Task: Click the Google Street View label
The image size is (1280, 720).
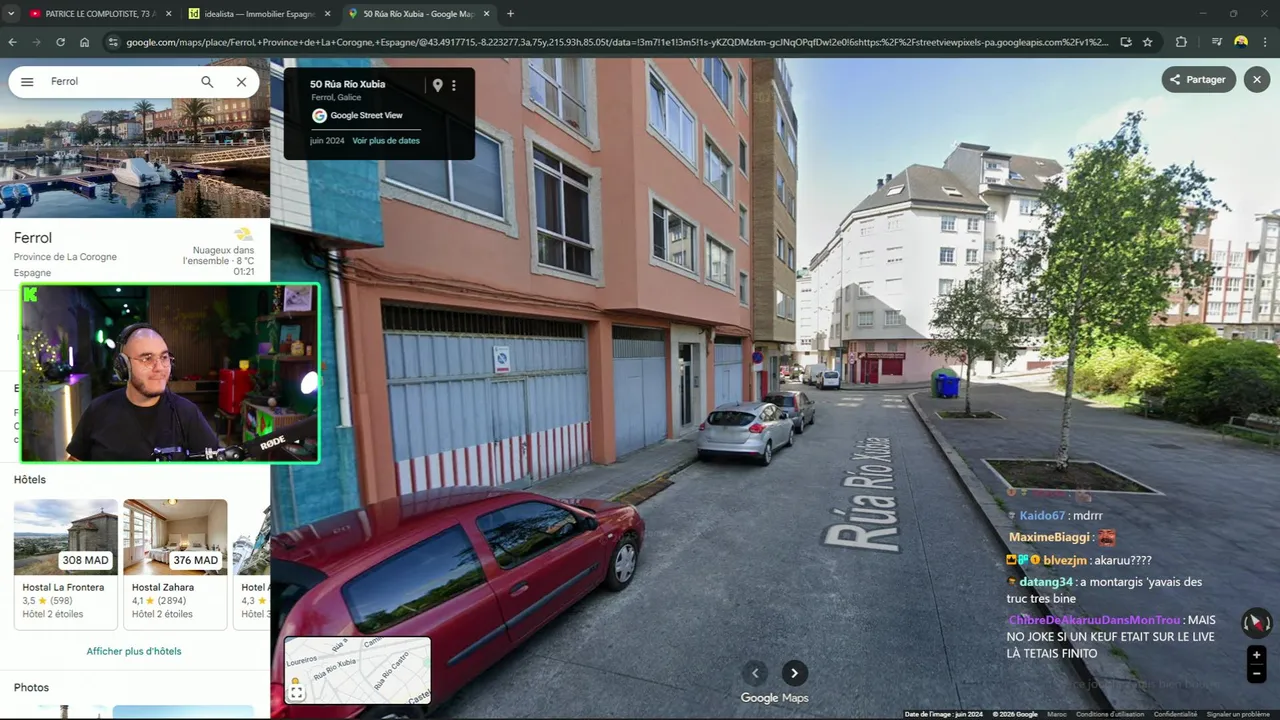Action: coord(366,116)
